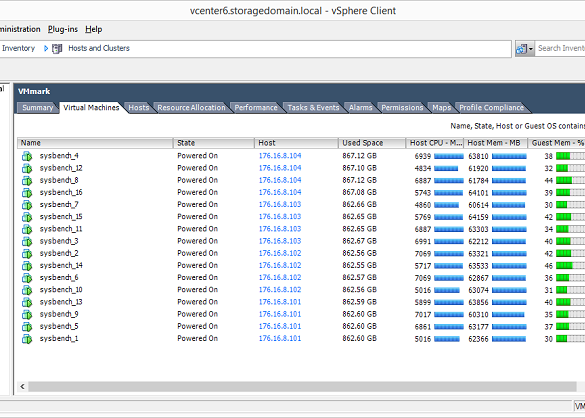Sort by the Used Space column header

click(x=372, y=143)
